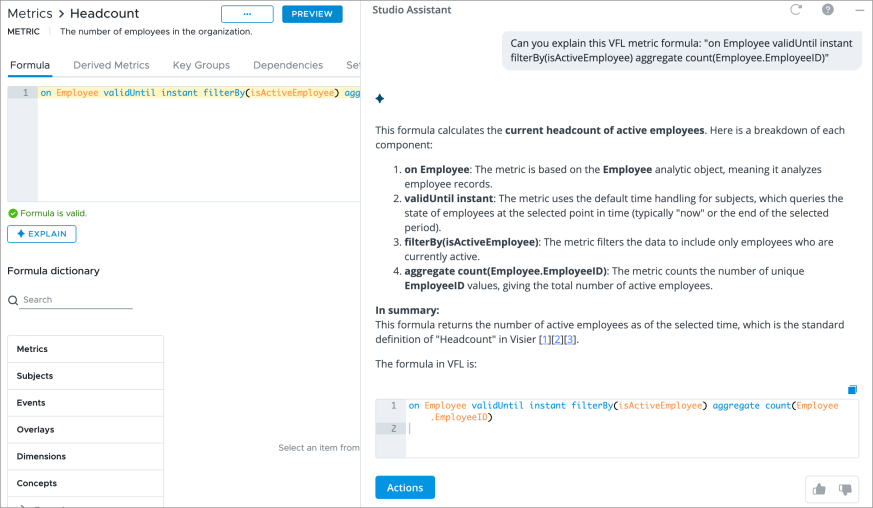
Task: Expand the Metrics dictionary category
Action: click(x=85, y=349)
